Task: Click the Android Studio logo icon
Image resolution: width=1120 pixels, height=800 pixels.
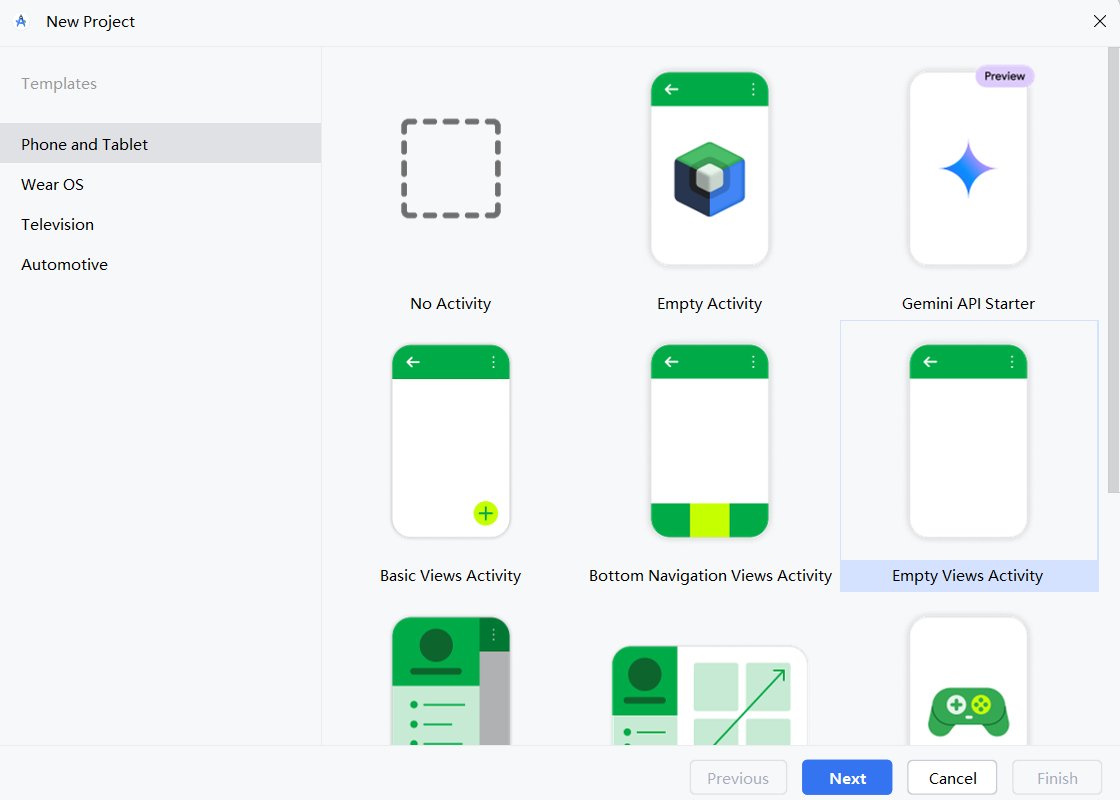Action: (x=21, y=20)
